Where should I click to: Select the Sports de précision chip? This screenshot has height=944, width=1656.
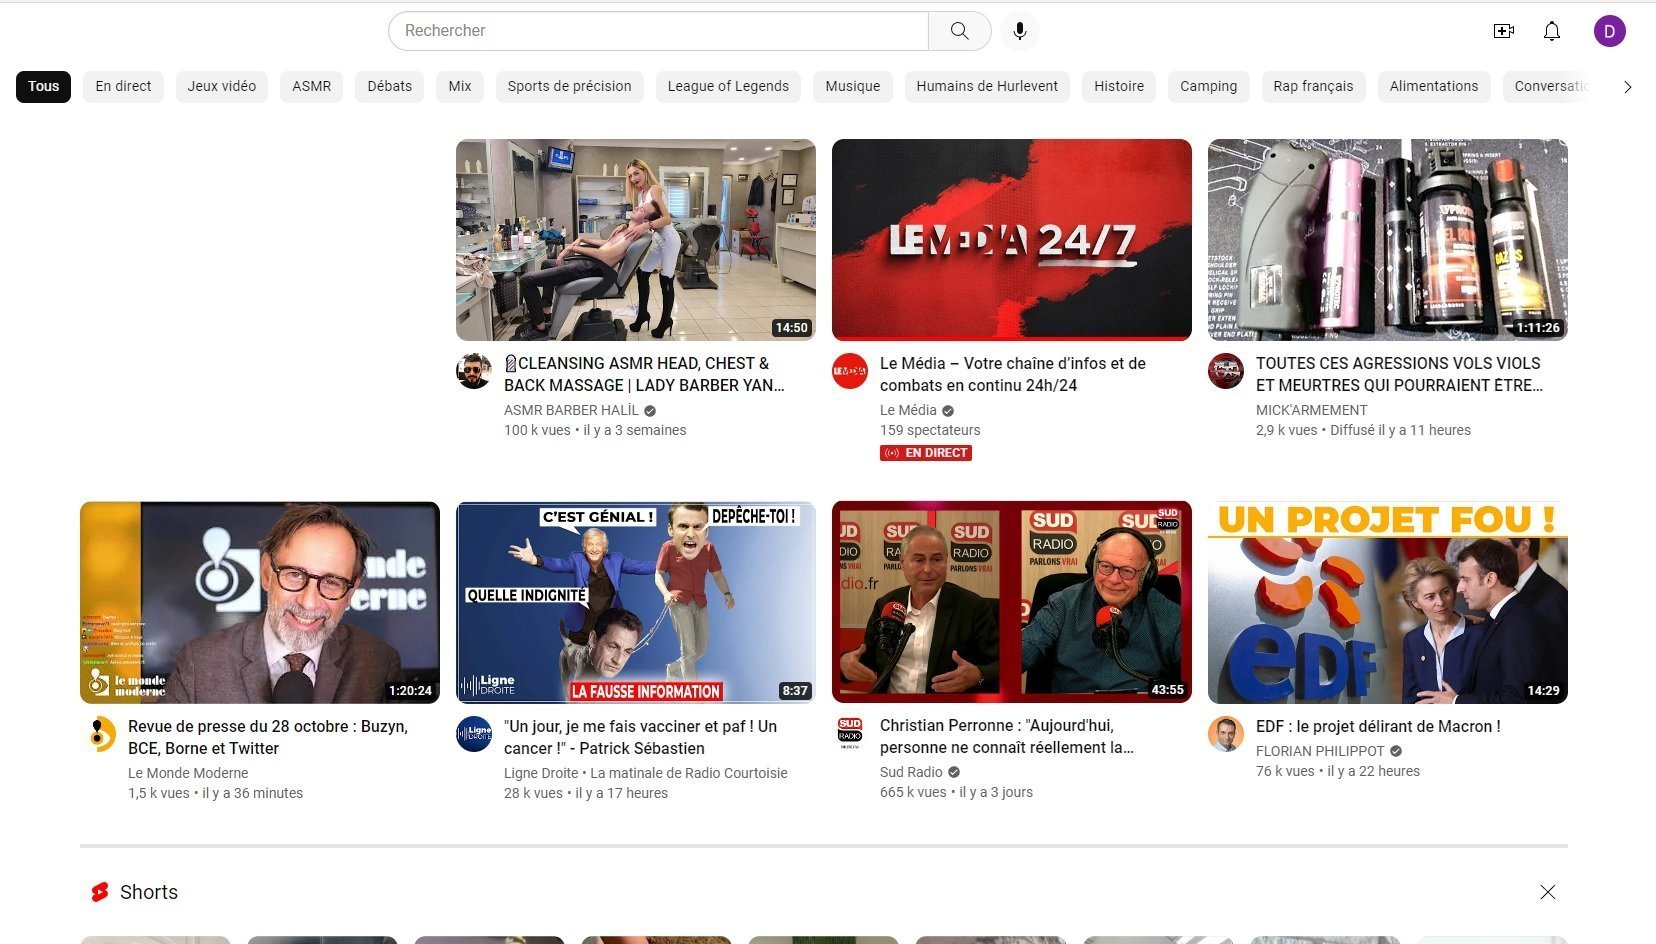(x=570, y=86)
